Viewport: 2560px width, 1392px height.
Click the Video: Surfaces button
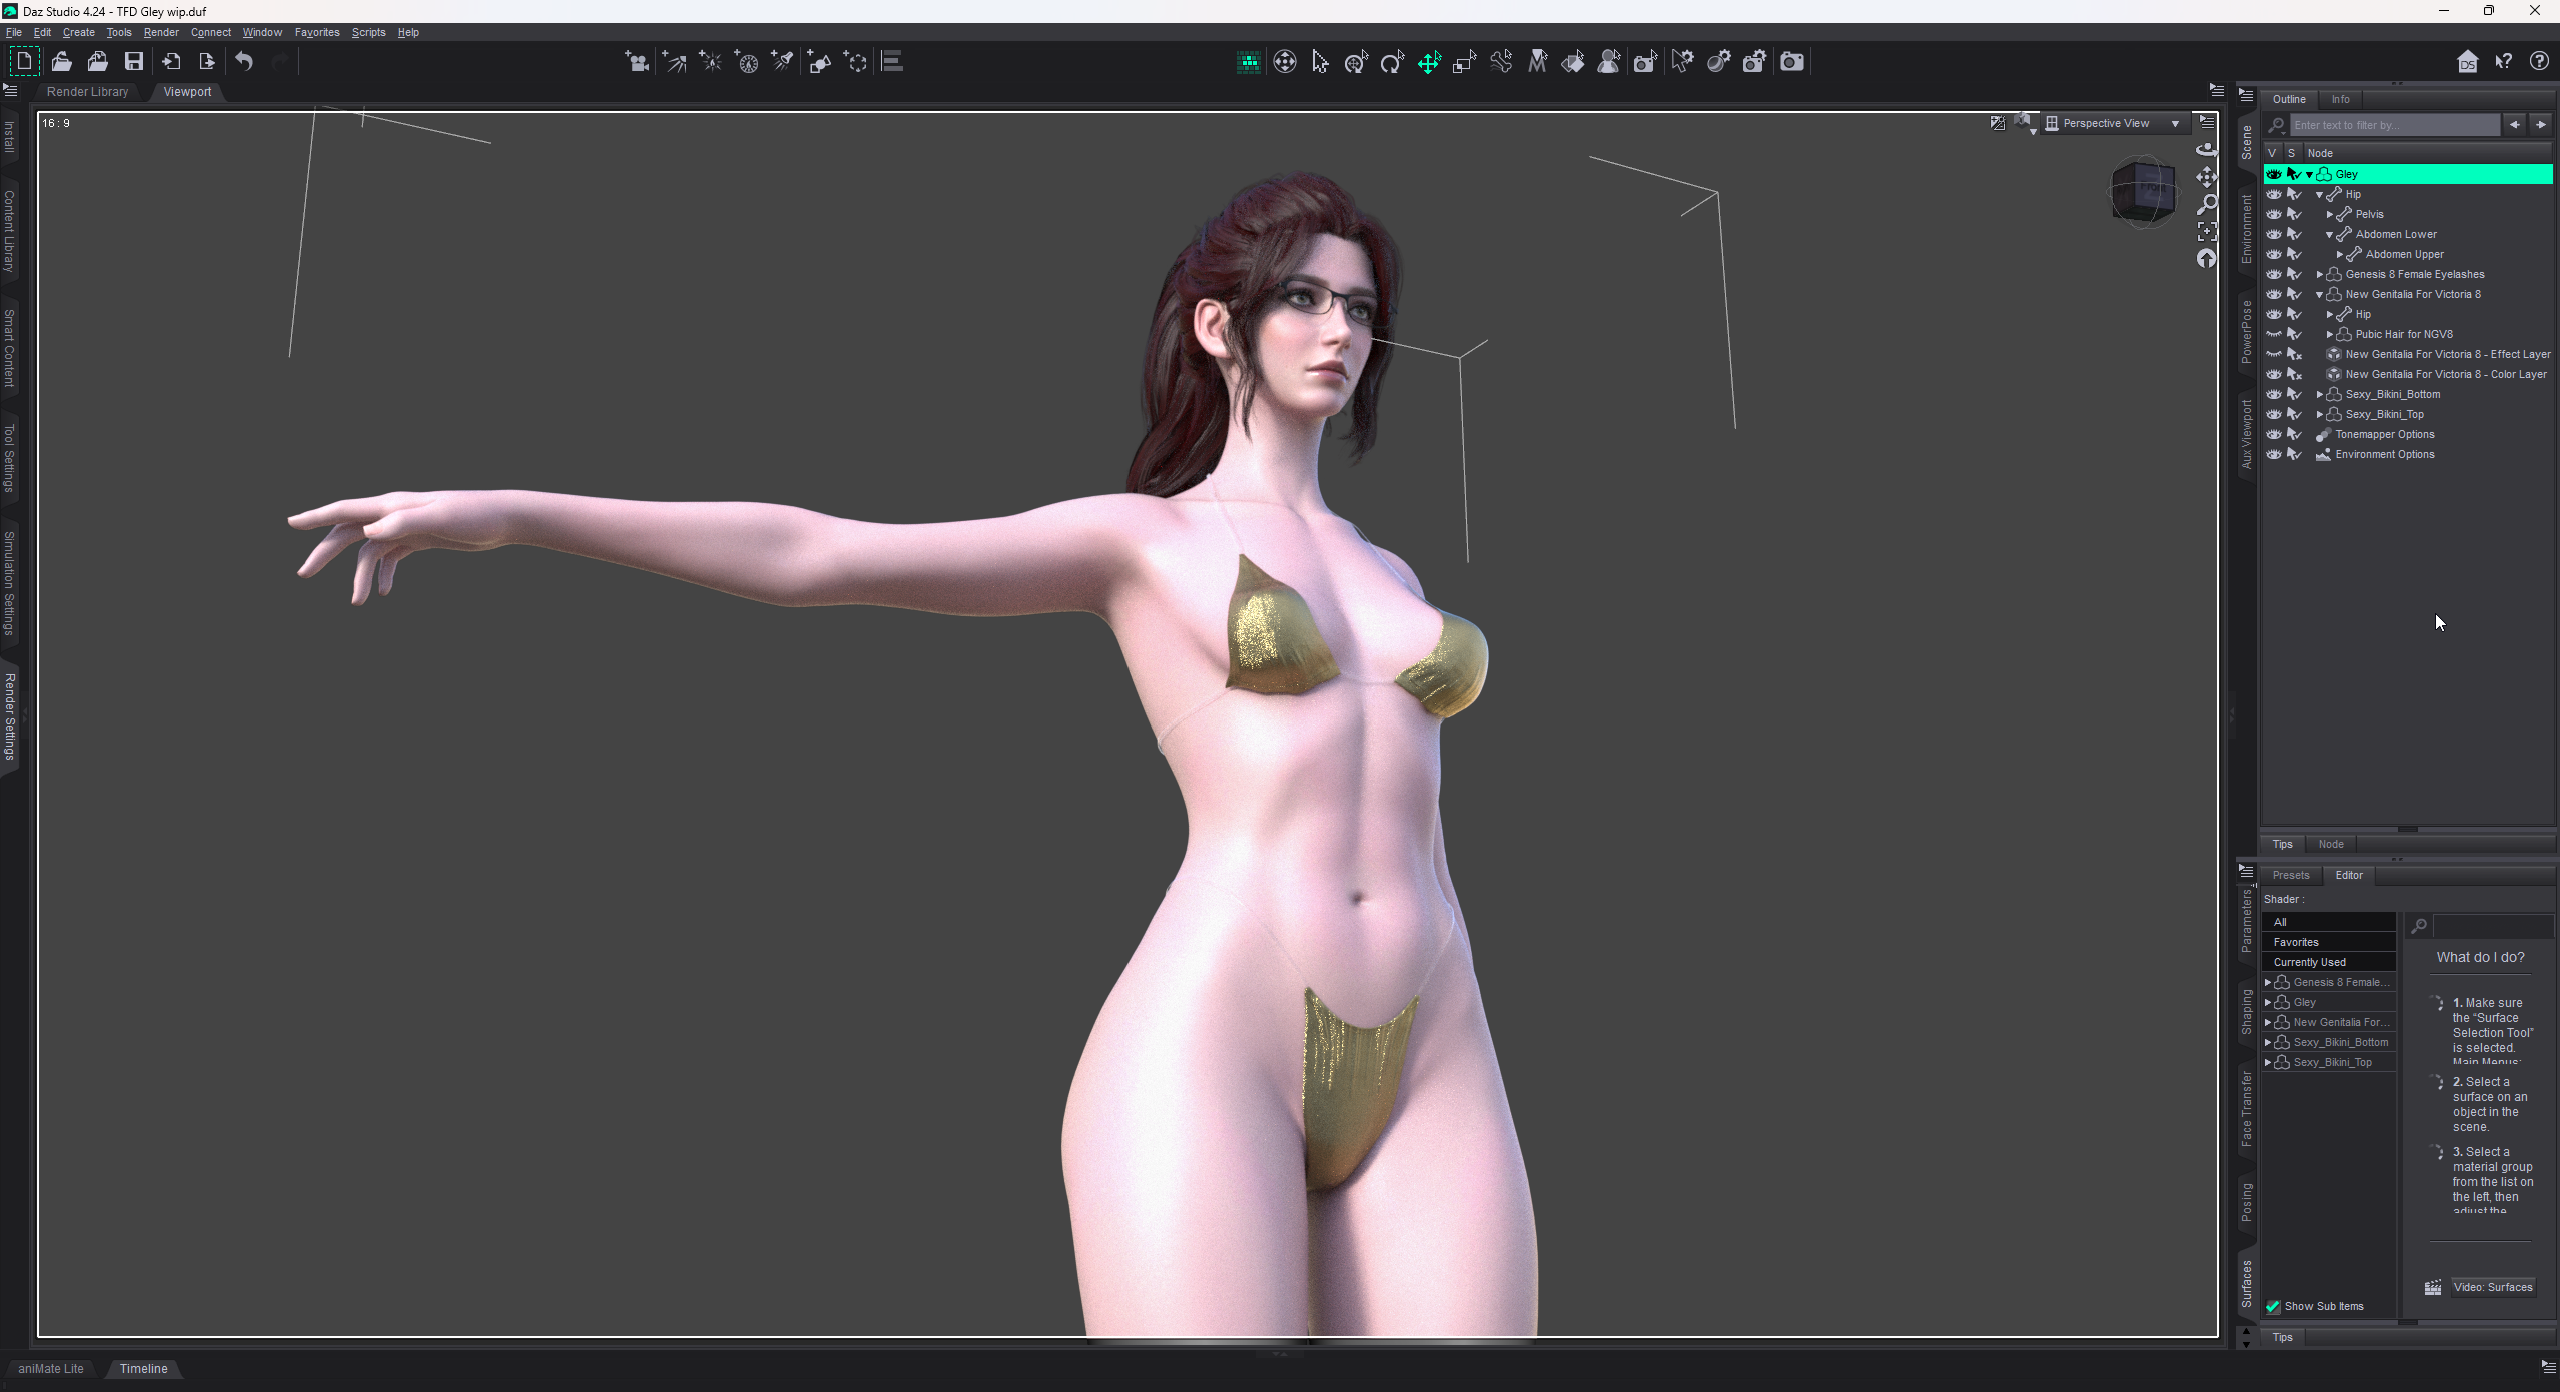(2492, 1287)
